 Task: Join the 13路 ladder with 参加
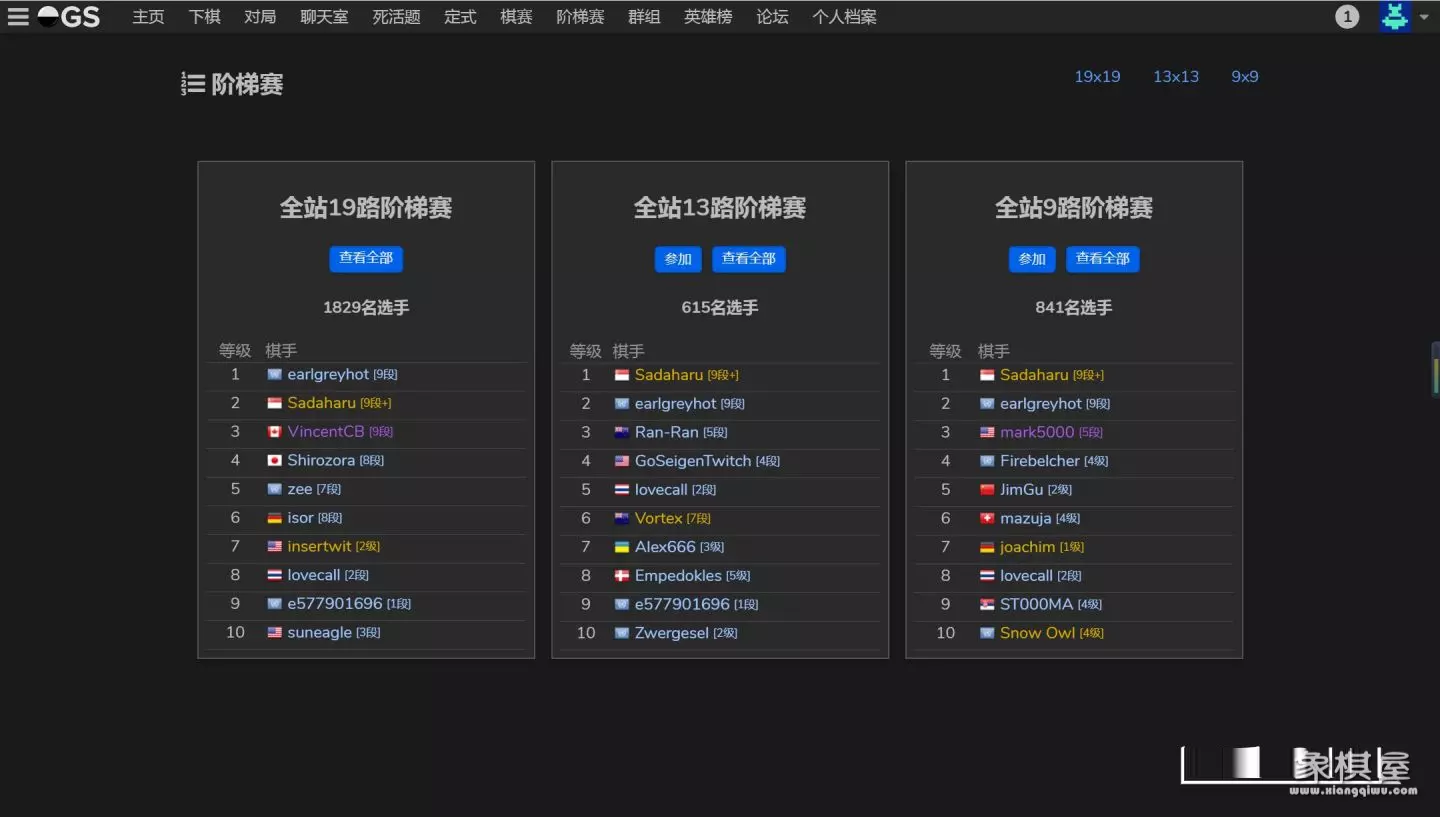tap(678, 259)
